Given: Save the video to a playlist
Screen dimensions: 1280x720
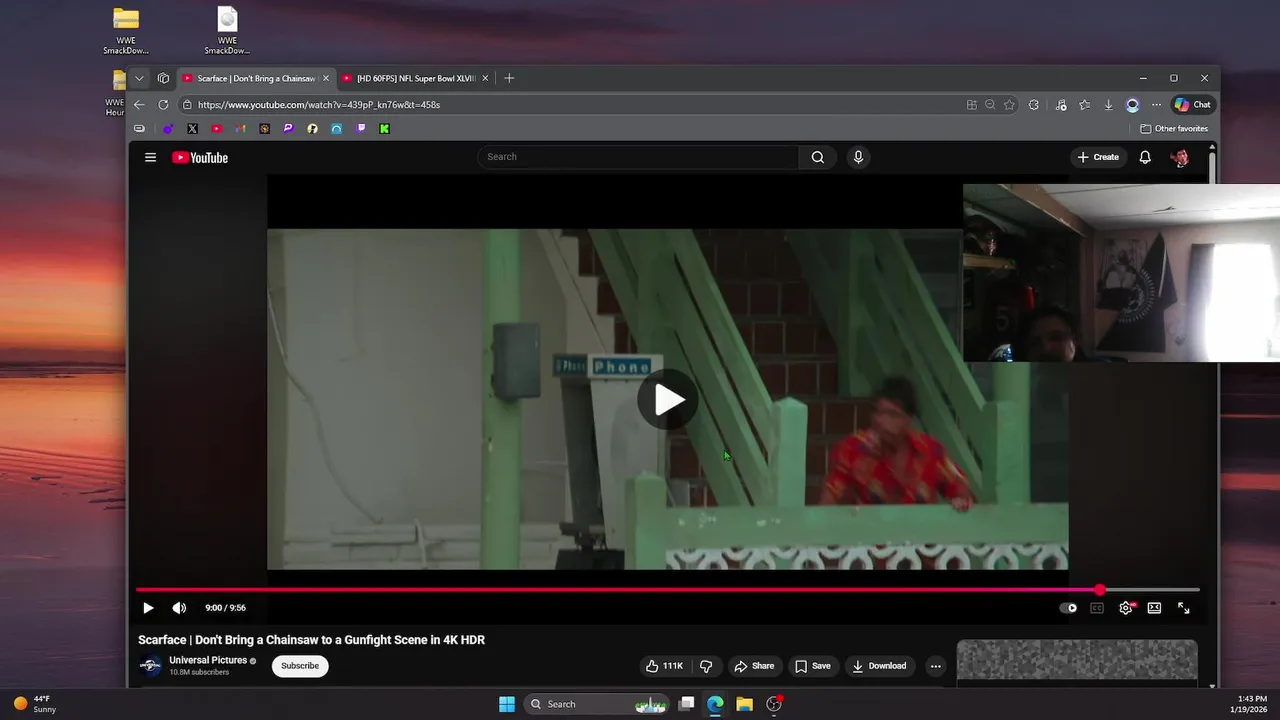Looking at the screenshot, I should click(x=813, y=666).
